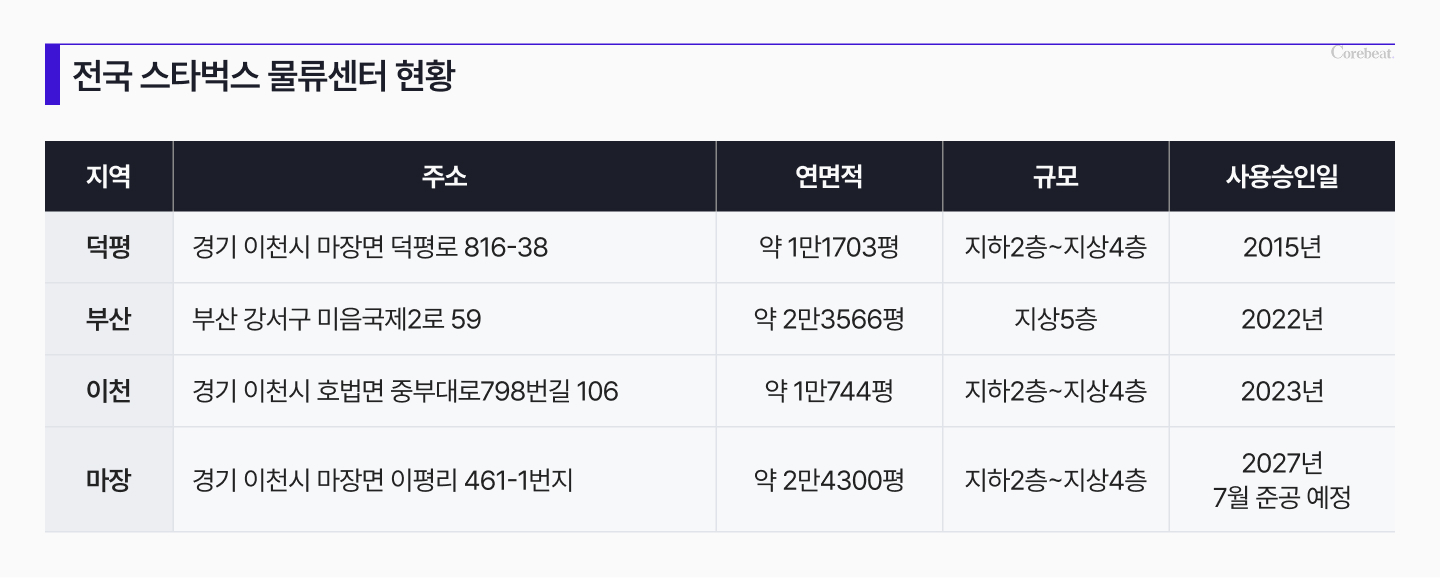This screenshot has height=578, width=1440.
Task: Click the Corebeat watermark logo
Action: pyautogui.click(x=1362, y=53)
